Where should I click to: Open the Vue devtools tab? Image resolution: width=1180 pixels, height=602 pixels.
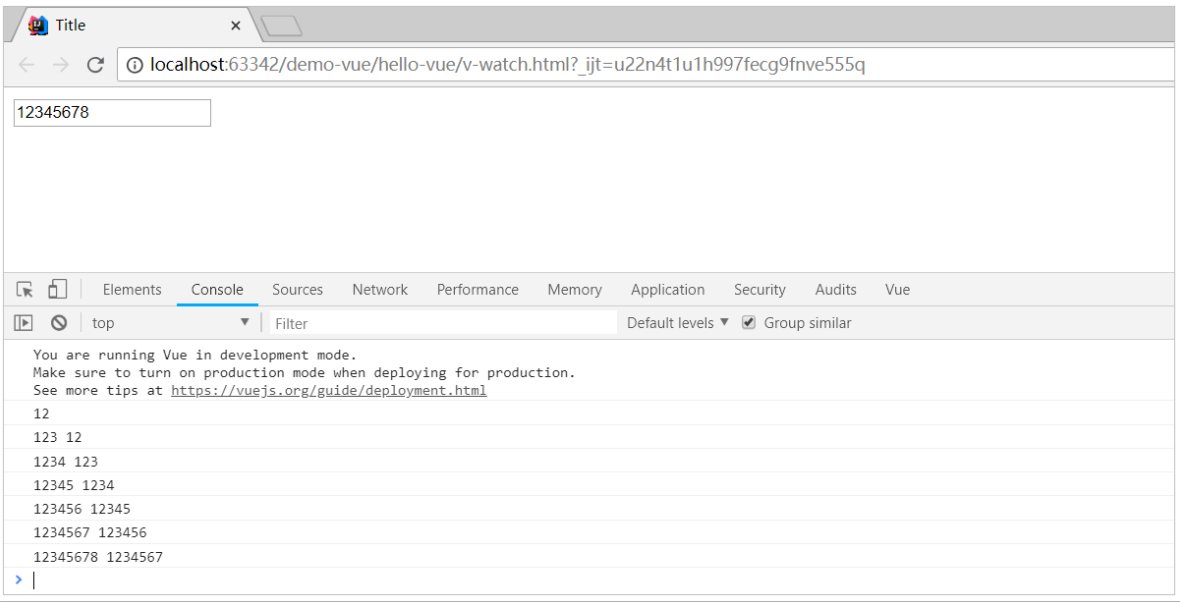click(897, 290)
